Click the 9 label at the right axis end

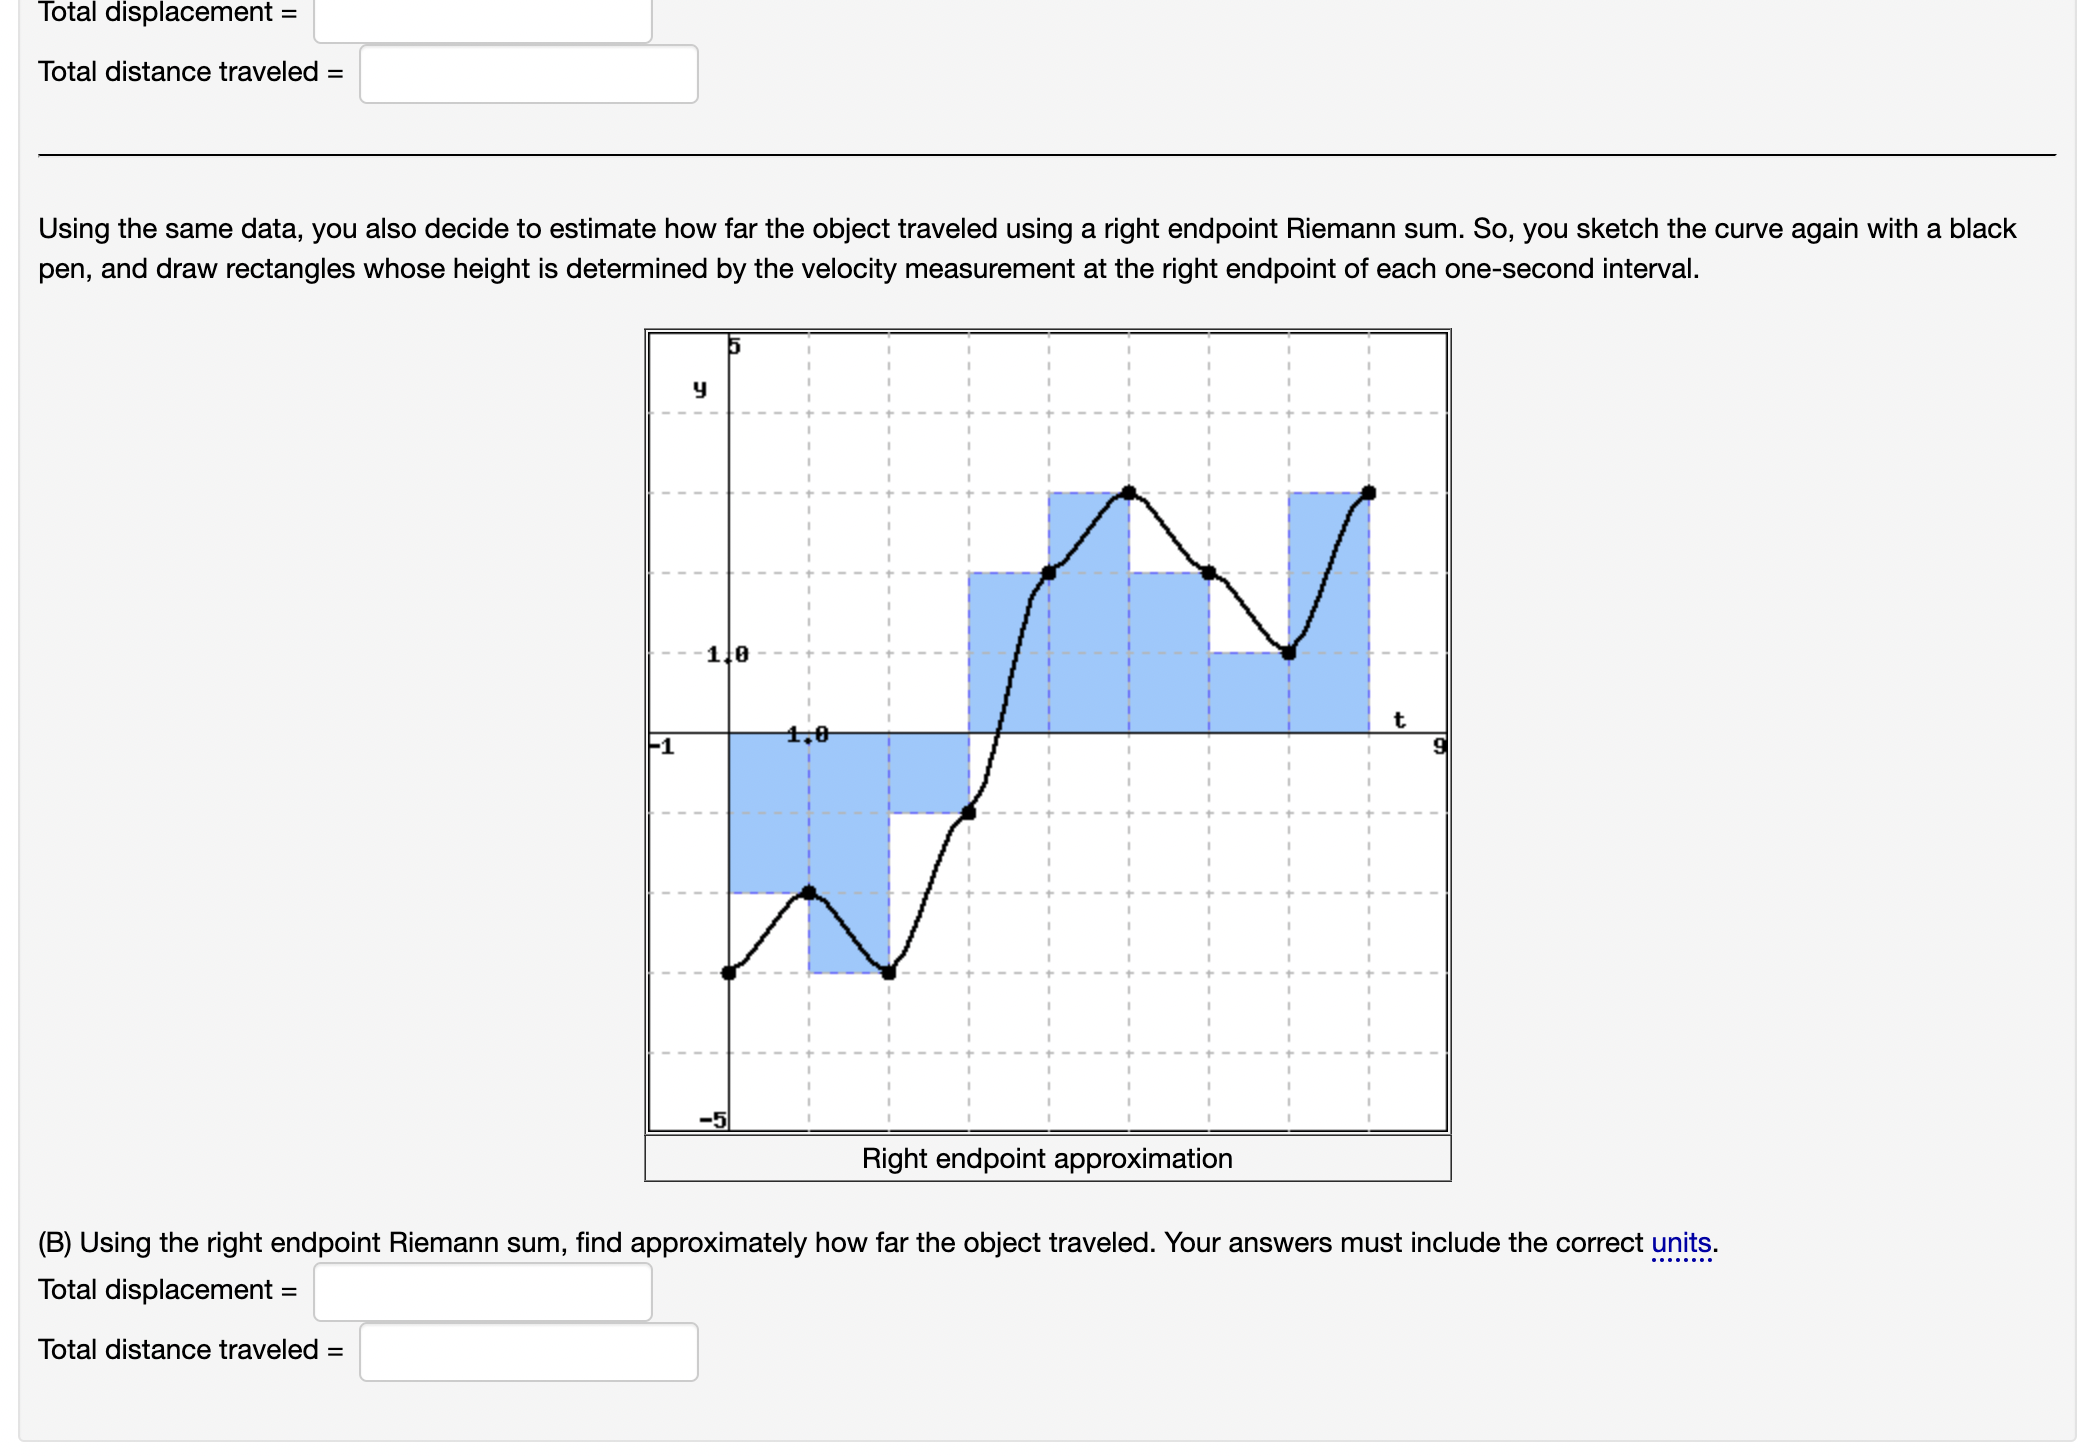coord(1437,743)
